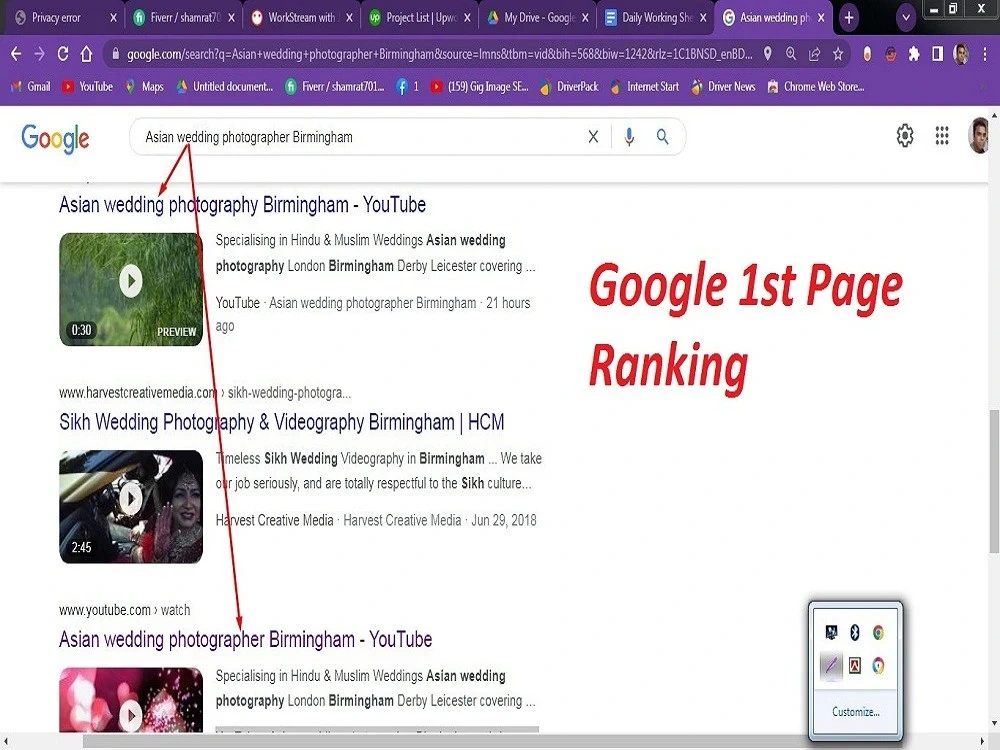Click the Bluetooth tray icon

pos(855,632)
